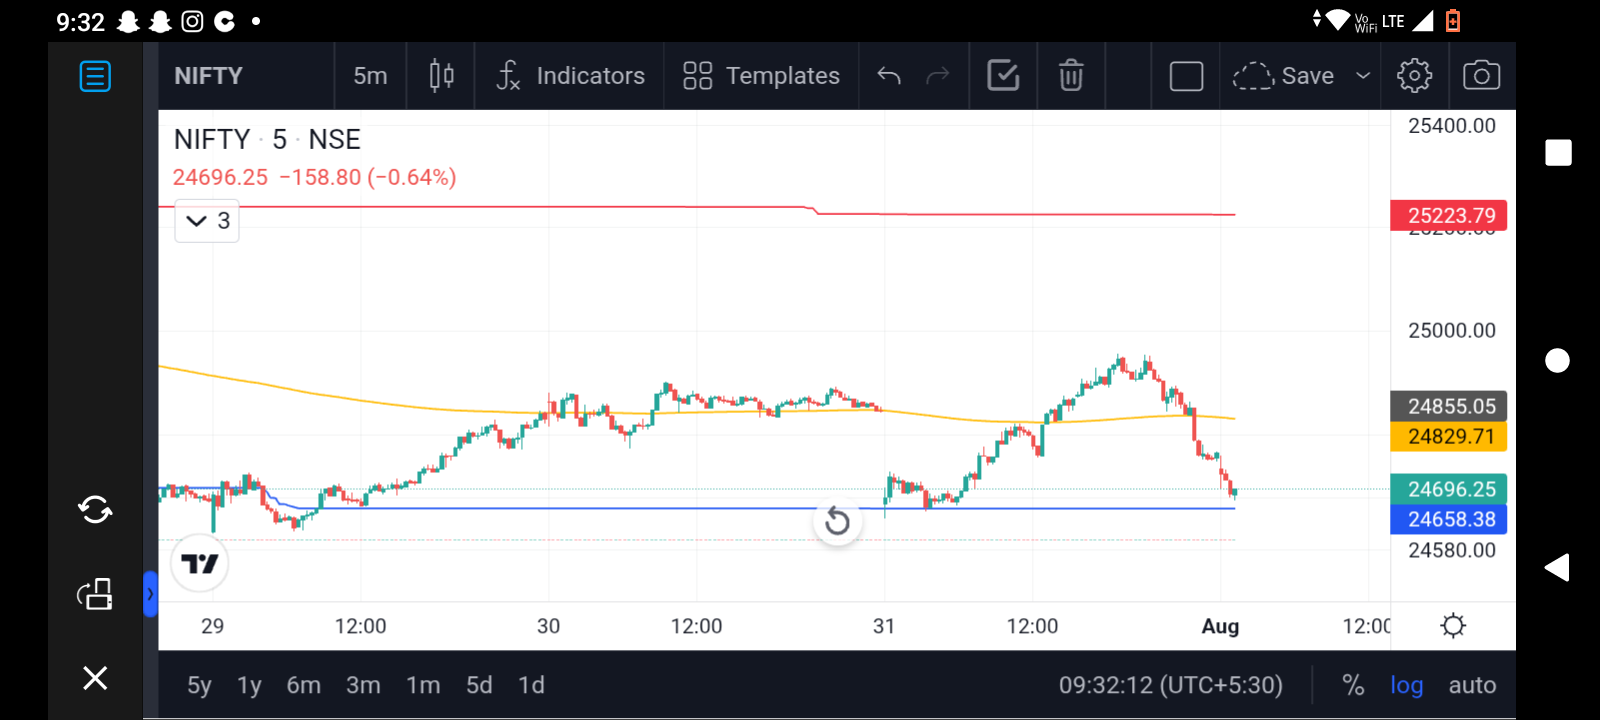This screenshot has height=720, width=1600.
Task: Open time axis settings sun icon
Action: (x=1453, y=626)
